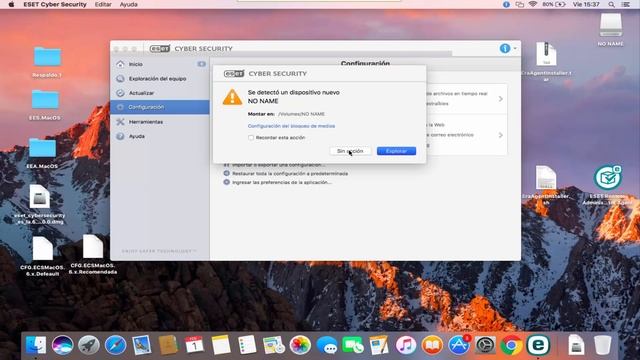The width and height of the screenshot is (640, 360).
Task: Open Photos app from the Dock
Action: pyautogui.click(x=300, y=345)
